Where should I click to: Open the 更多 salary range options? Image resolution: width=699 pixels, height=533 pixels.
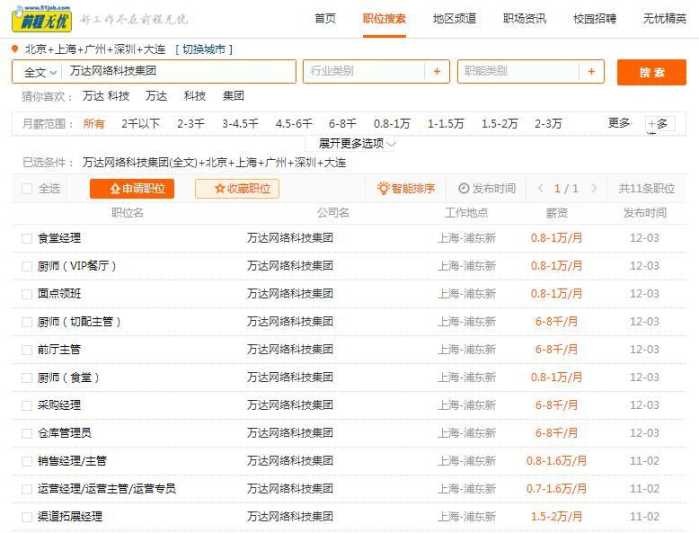click(619, 123)
